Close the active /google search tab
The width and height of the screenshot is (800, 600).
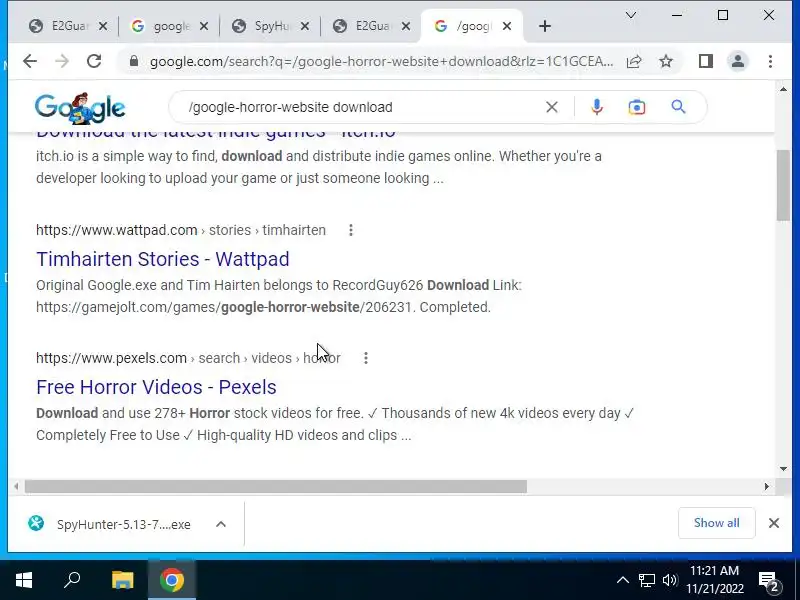pyautogui.click(x=507, y=26)
